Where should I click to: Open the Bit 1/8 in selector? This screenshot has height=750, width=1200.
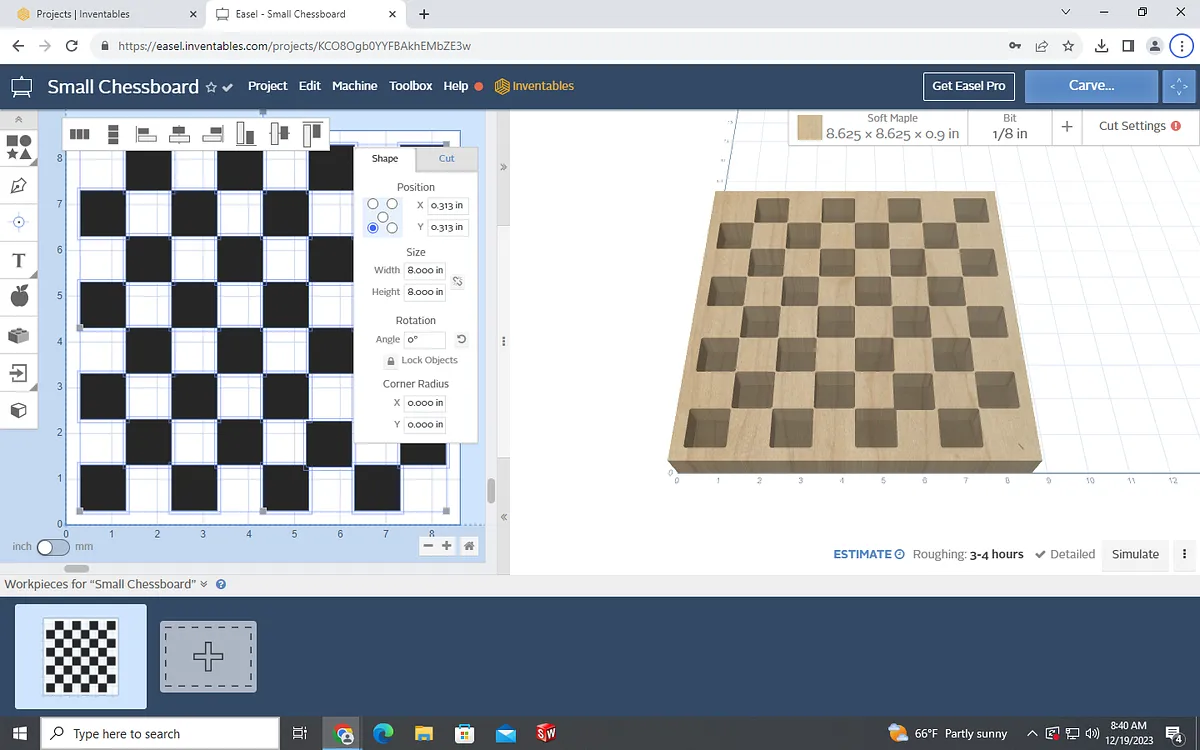point(1009,127)
